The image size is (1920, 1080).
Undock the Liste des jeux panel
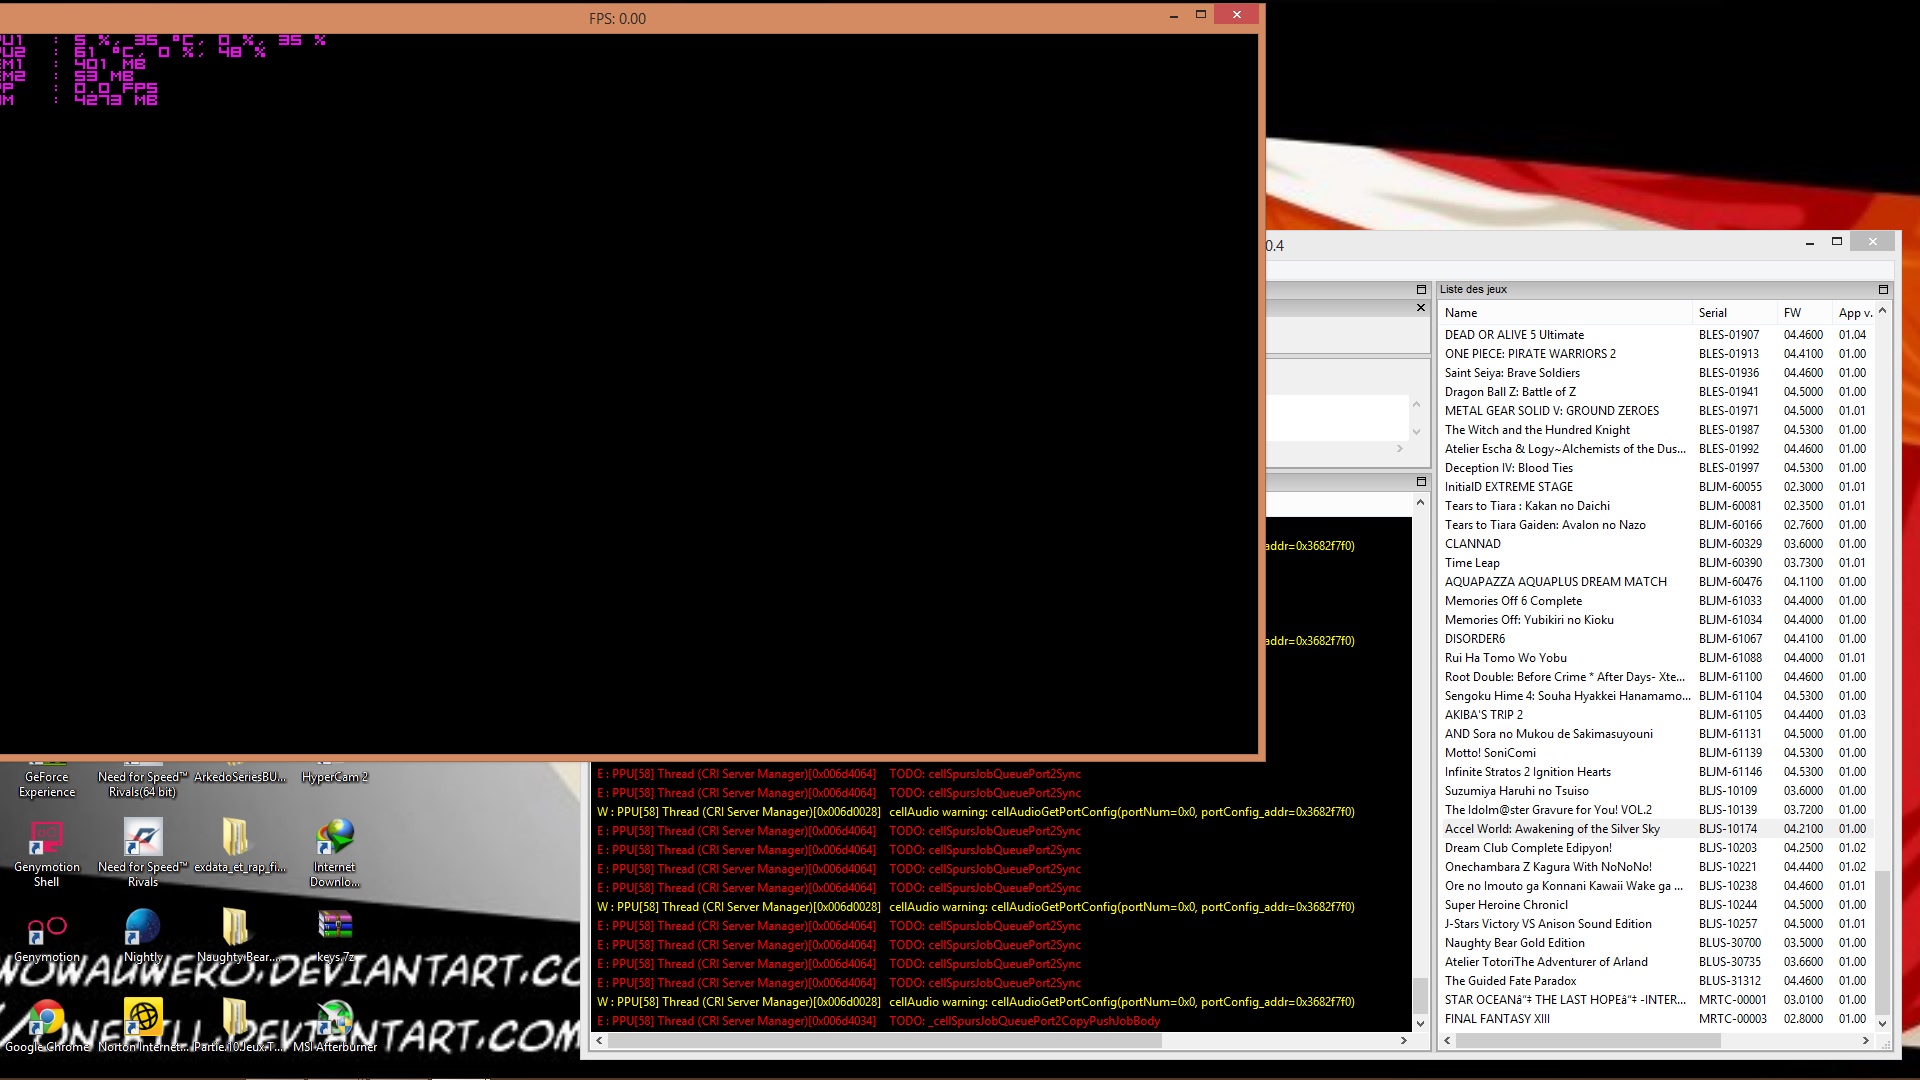1883,290
